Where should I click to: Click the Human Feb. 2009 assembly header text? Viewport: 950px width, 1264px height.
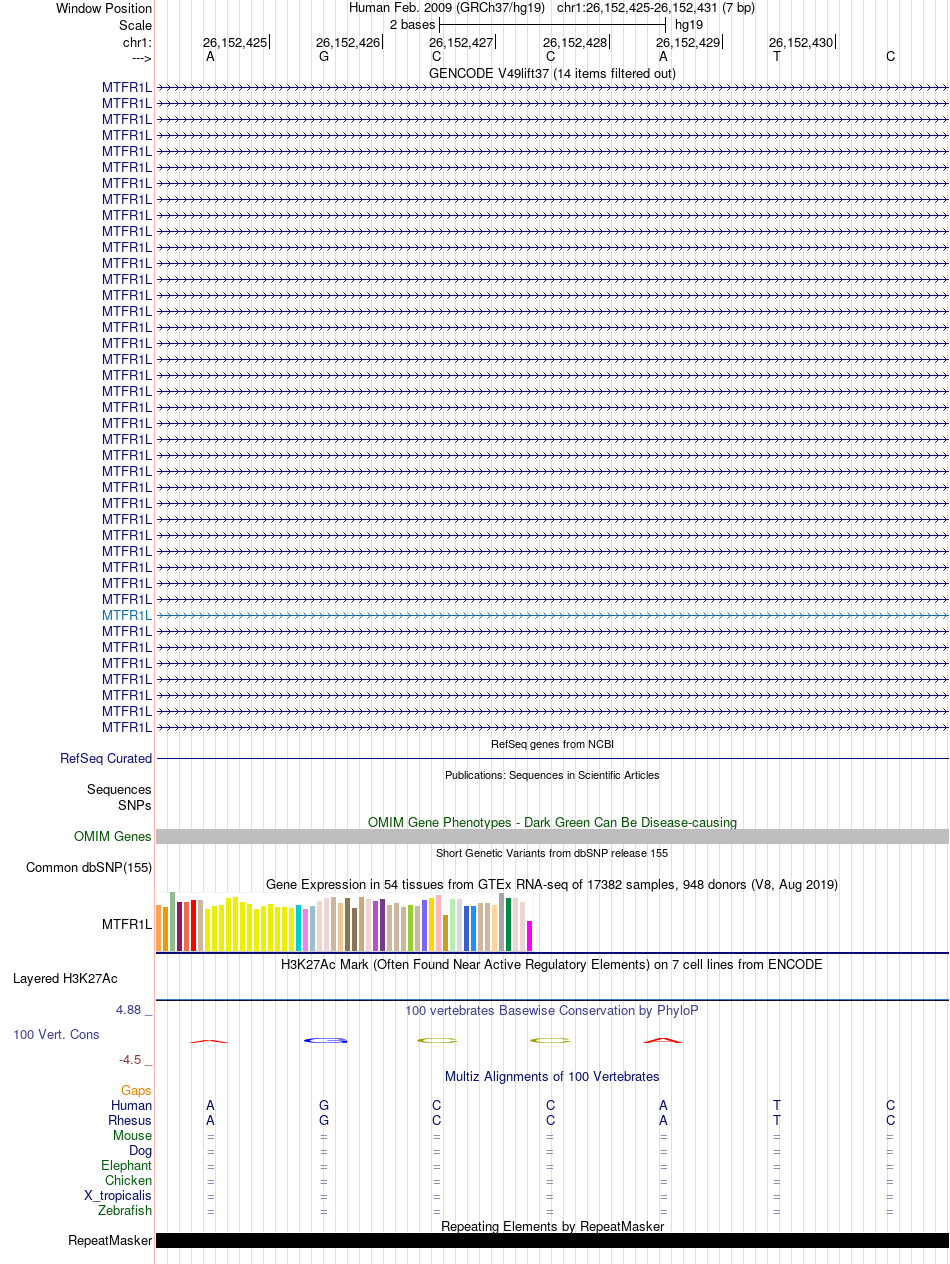coord(446,7)
